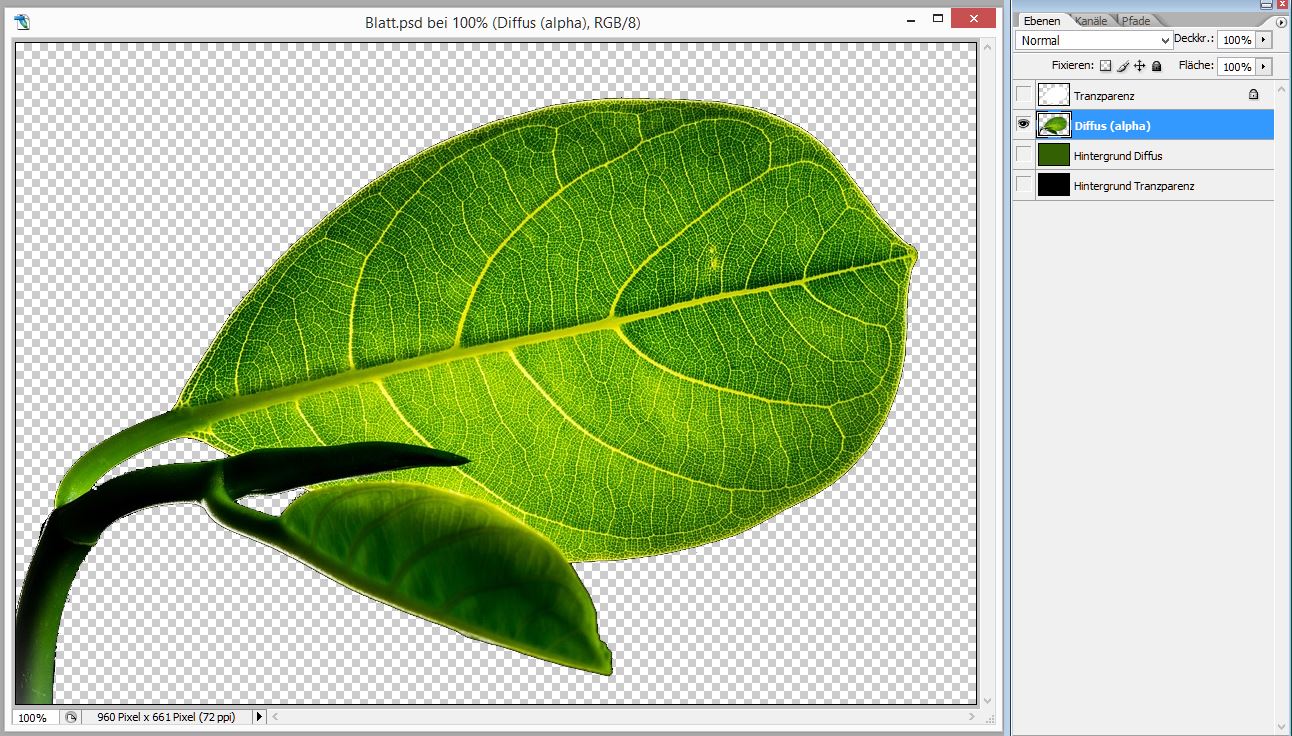
Task: Toggle lock image pixels brush icon
Action: (1122, 66)
